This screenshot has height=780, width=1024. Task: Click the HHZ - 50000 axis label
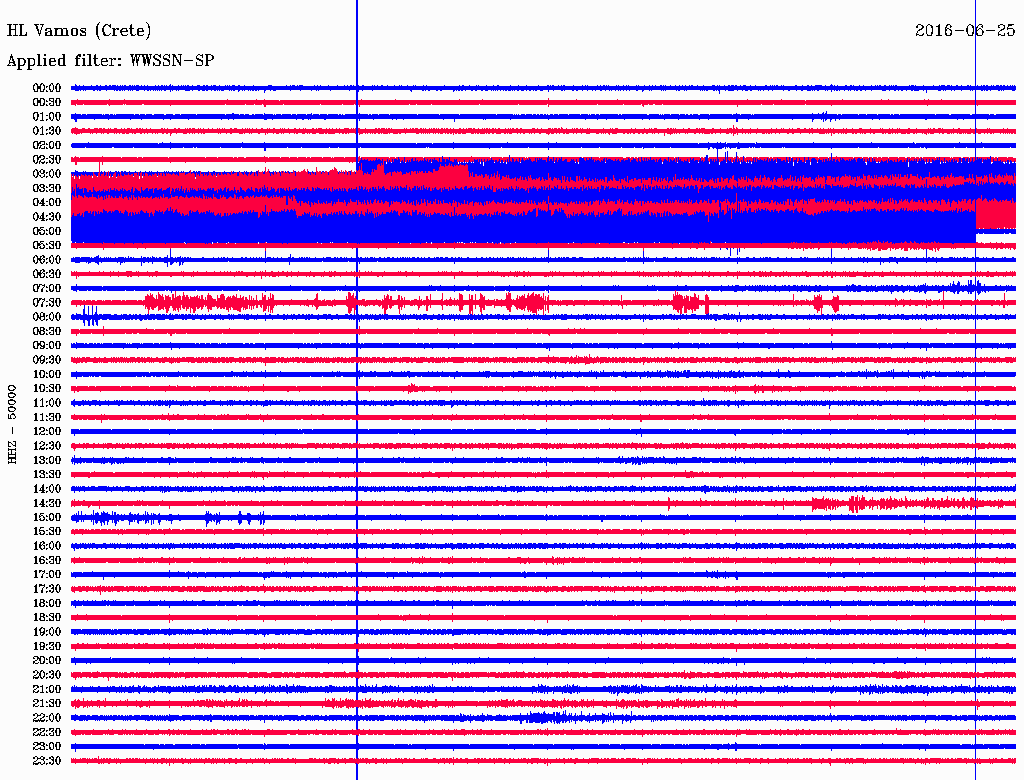click(12, 425)
